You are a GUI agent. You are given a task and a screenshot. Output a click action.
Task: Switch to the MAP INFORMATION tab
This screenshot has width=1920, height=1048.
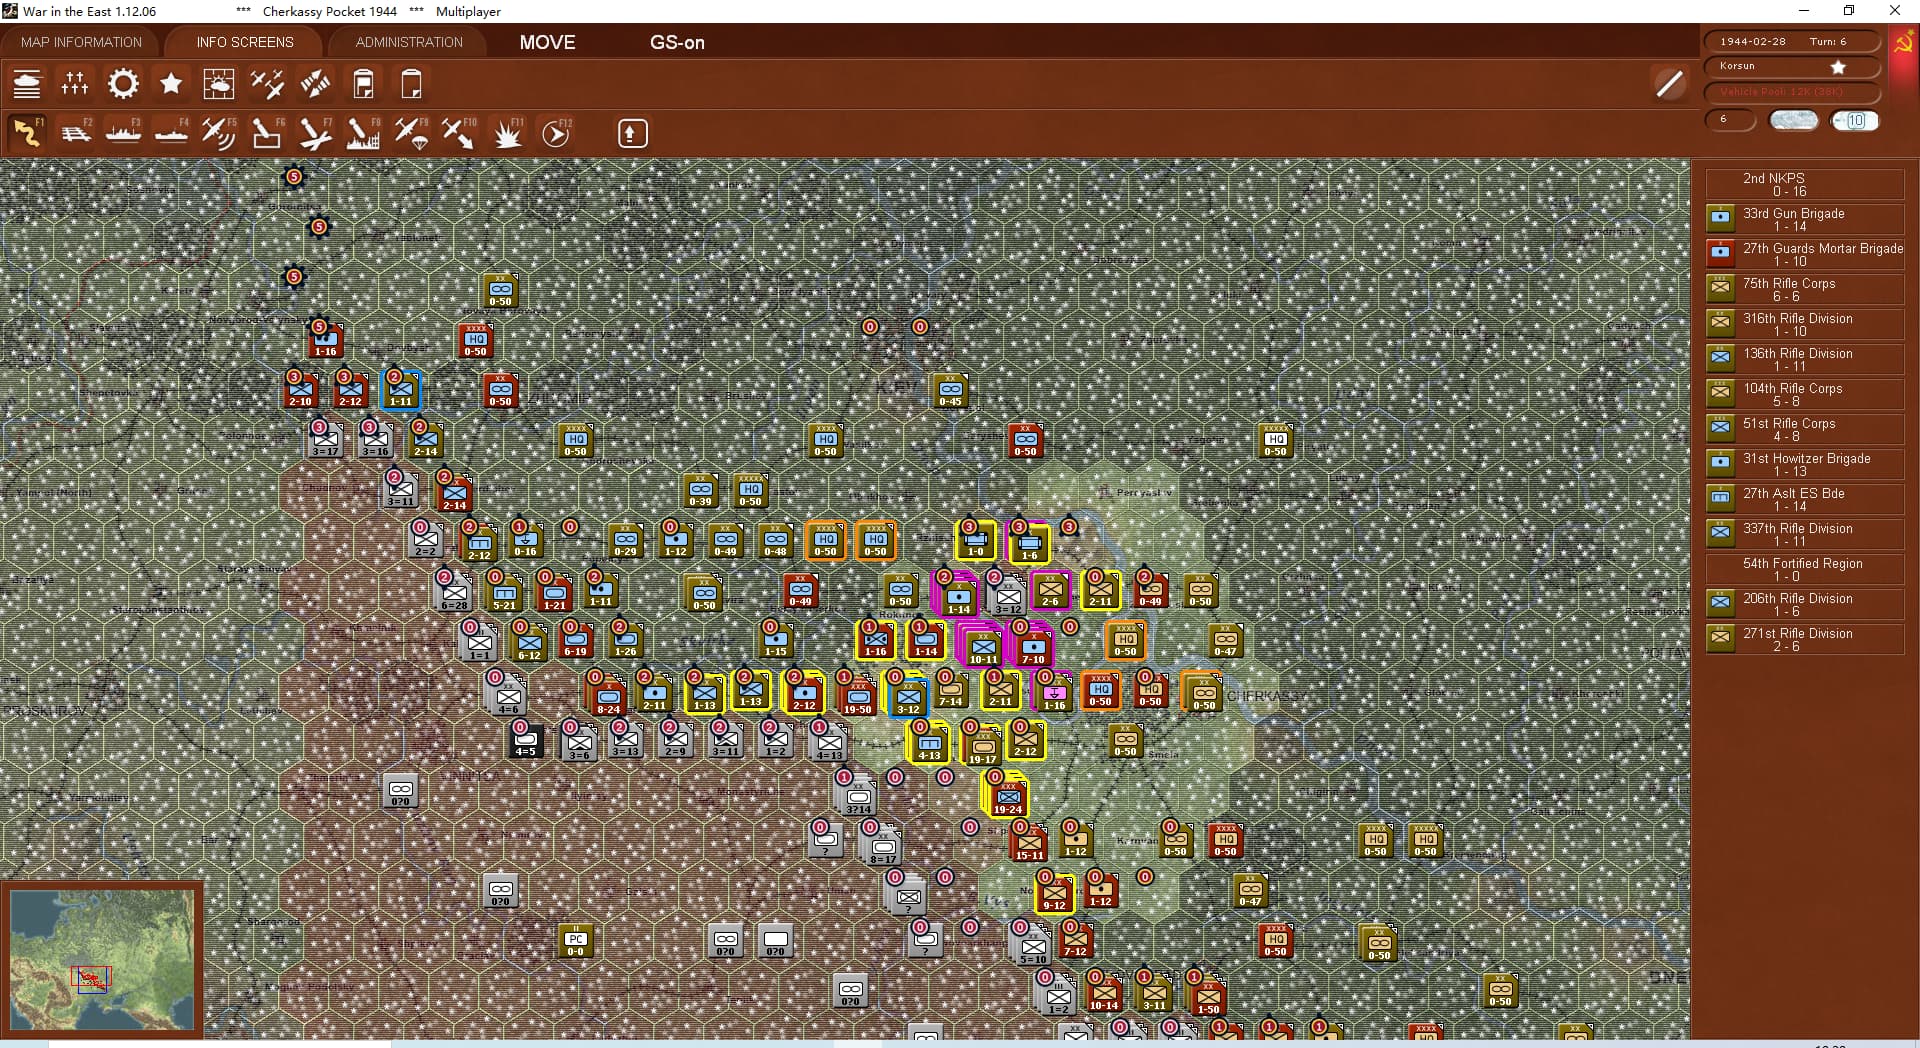click(82, 42)
